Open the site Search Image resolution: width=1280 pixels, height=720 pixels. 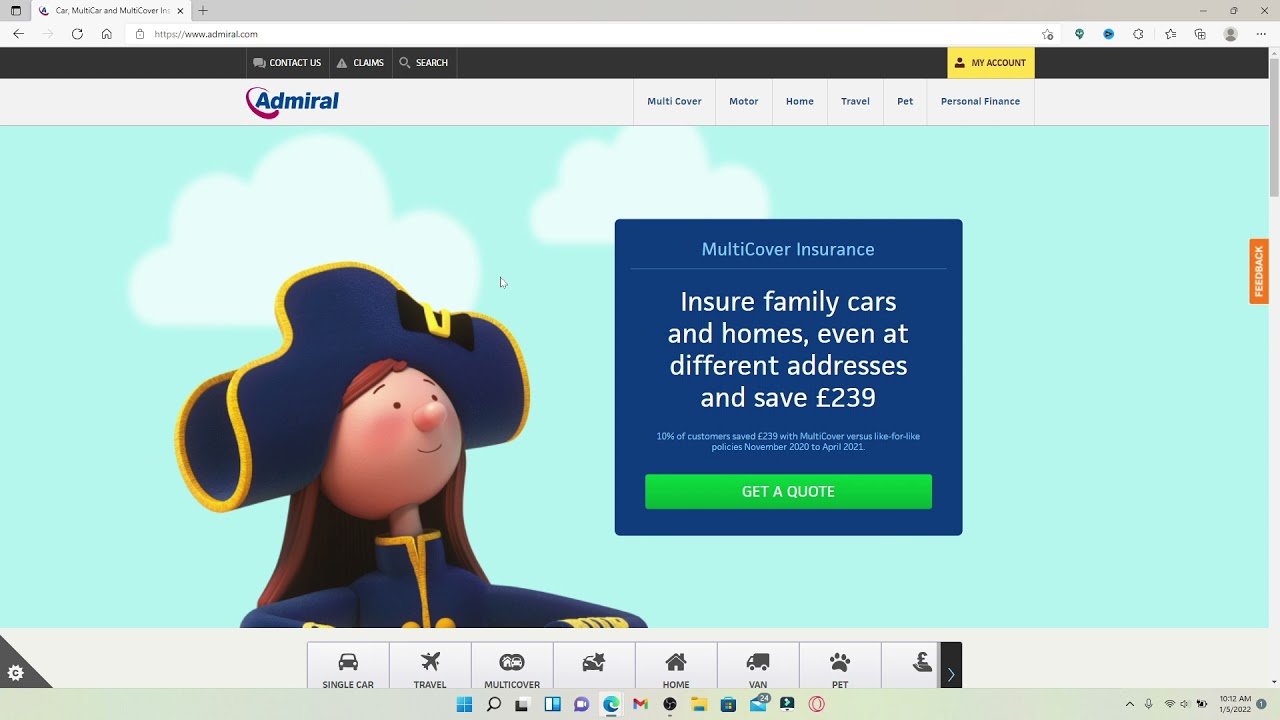coord(424,62)
